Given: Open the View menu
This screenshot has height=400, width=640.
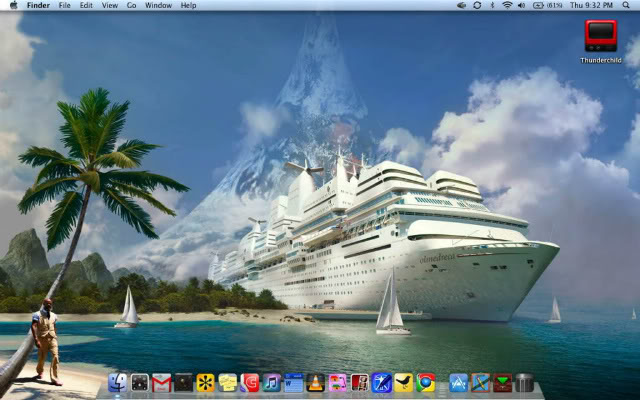Looking at the screenshot, I should click(x=109, y=5).
